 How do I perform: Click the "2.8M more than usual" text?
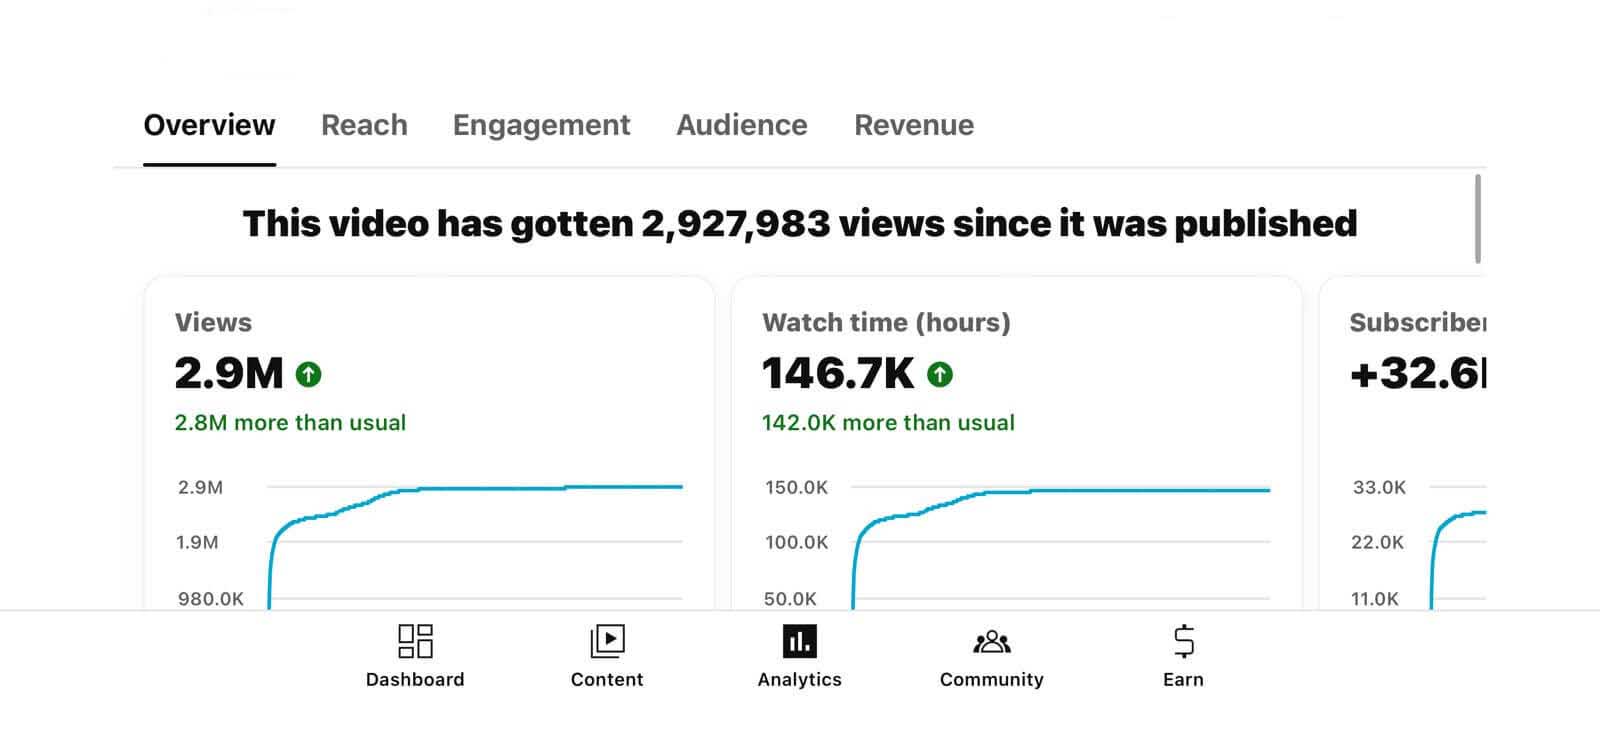pyautogui.click(x=290, y=423)
